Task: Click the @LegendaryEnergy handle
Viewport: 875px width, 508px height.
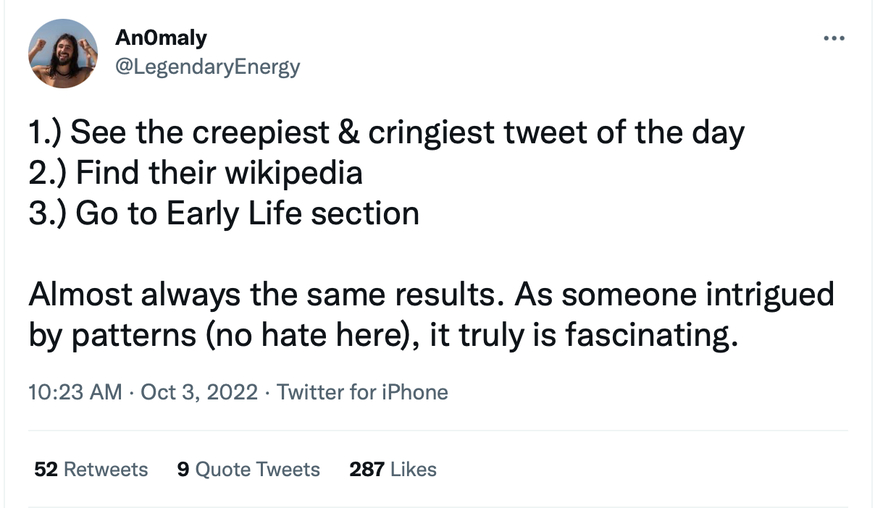Action: tap(208, 67)
